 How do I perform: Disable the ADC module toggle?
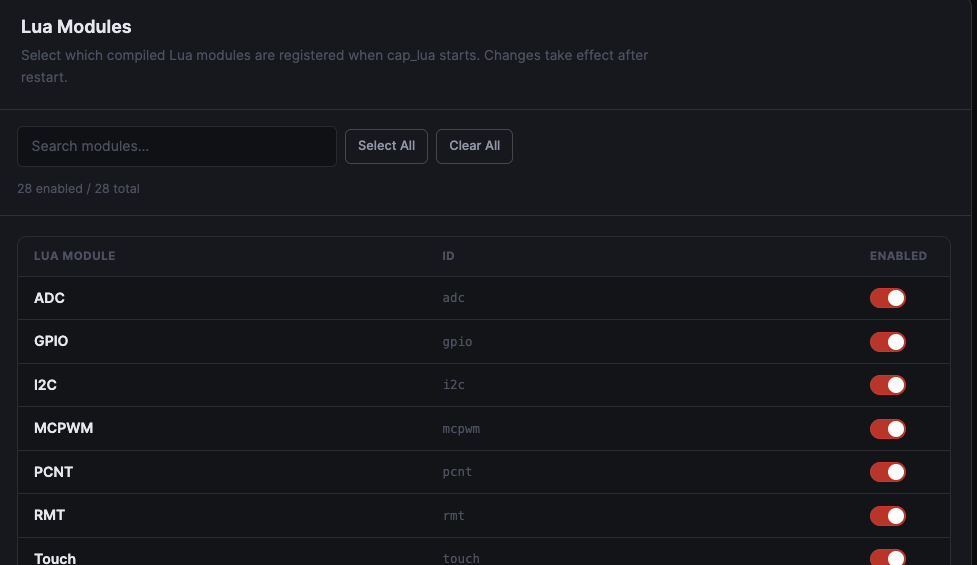tap(887, 298)
